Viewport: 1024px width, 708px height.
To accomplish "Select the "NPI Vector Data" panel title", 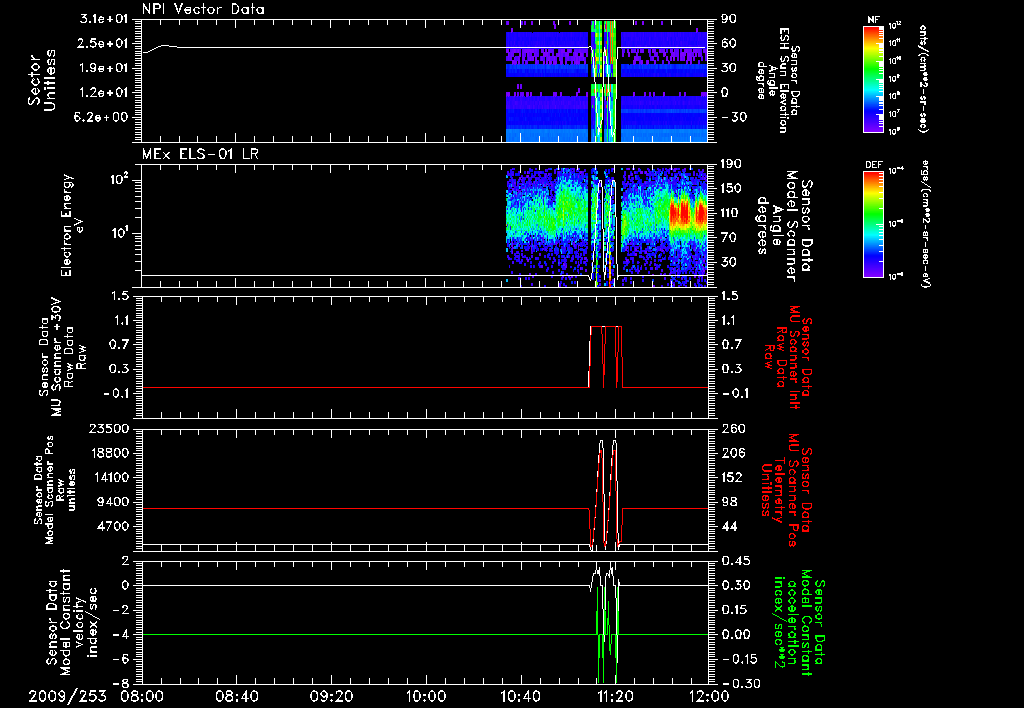I will pos(203,9).
